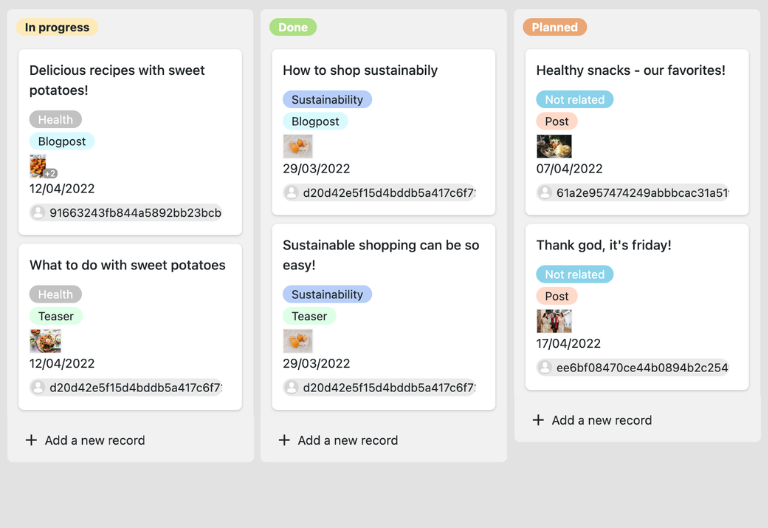Add a new record to Planned column
768x528 pixels.
[x=601, y=420]
